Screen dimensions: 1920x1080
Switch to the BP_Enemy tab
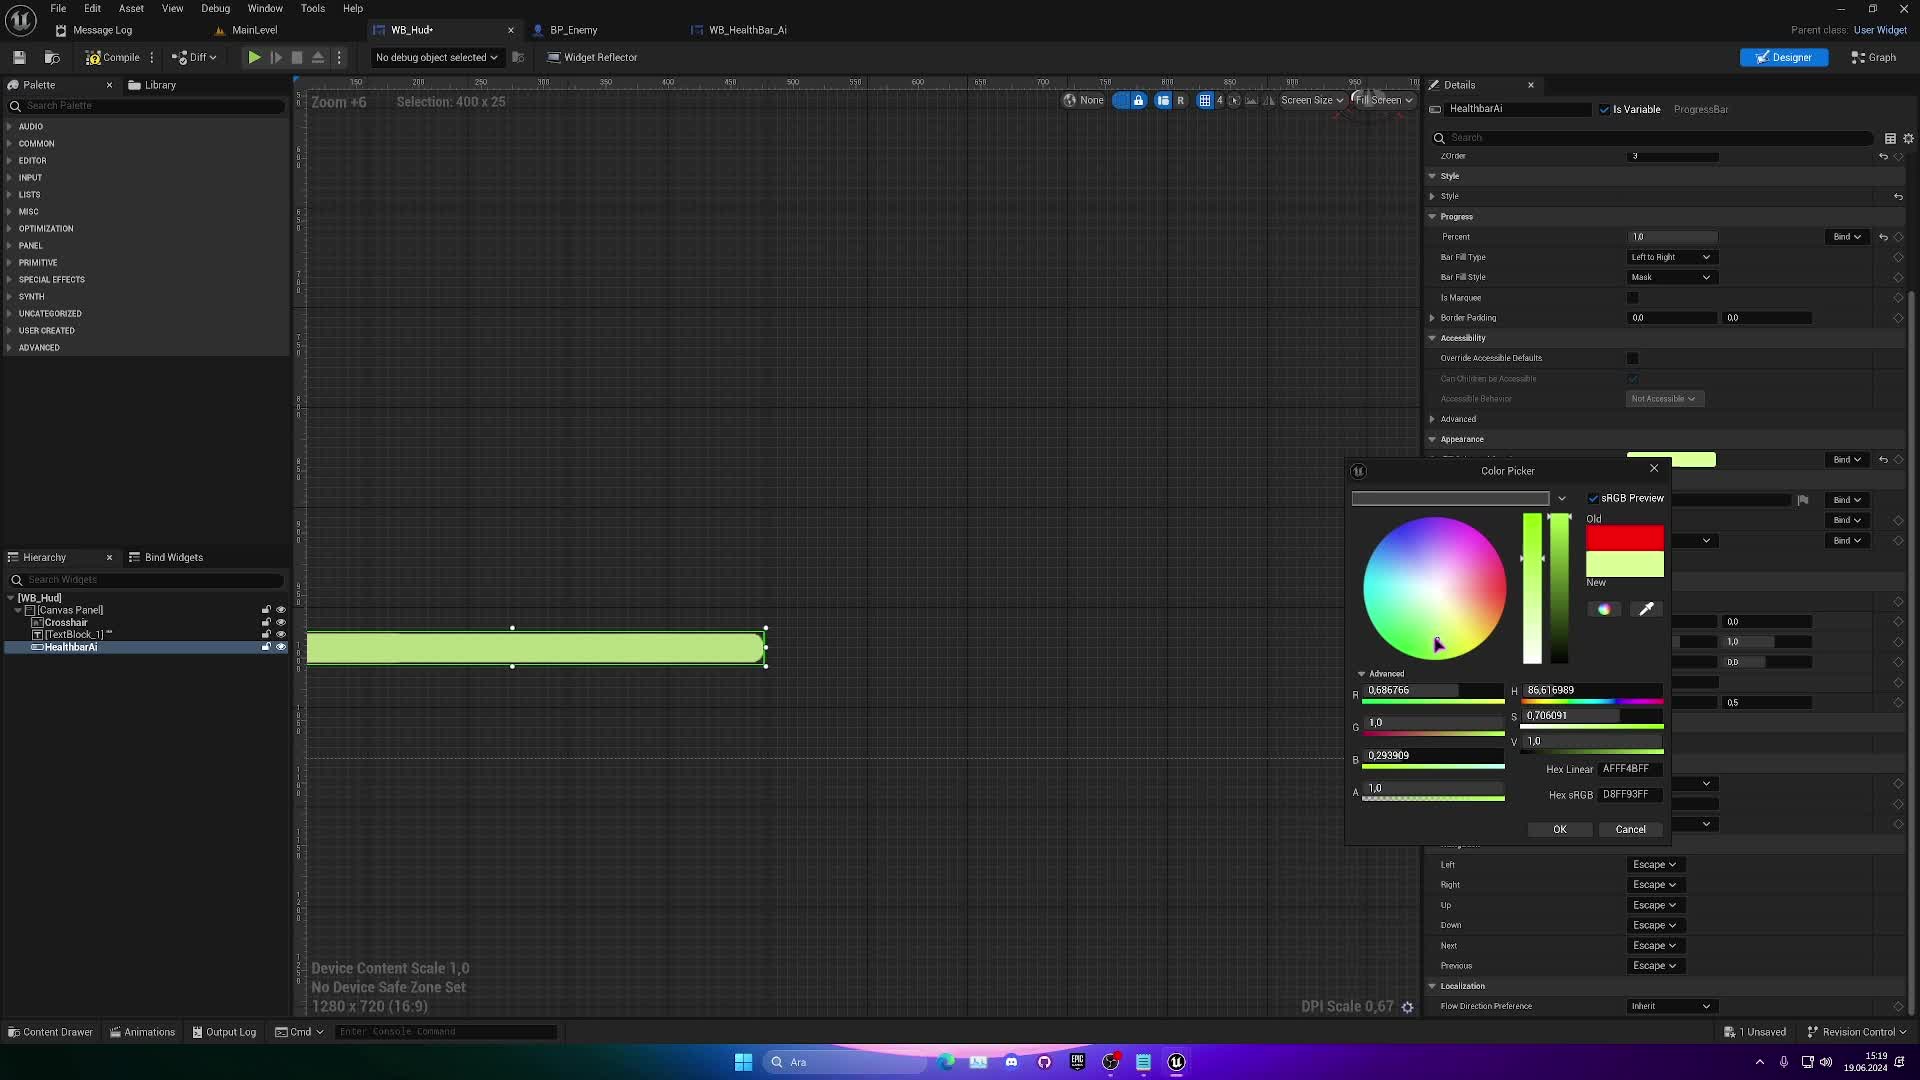[574, 29]
